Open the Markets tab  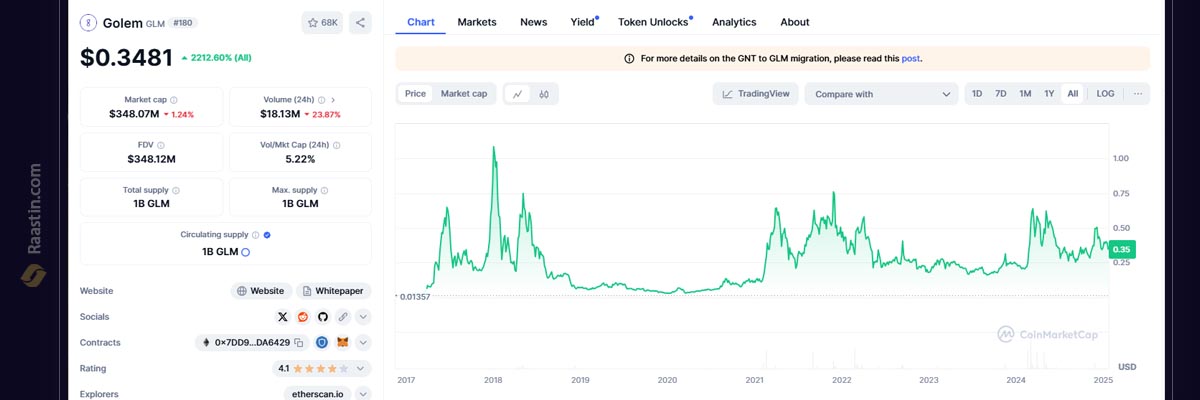(x=477, y=22)
